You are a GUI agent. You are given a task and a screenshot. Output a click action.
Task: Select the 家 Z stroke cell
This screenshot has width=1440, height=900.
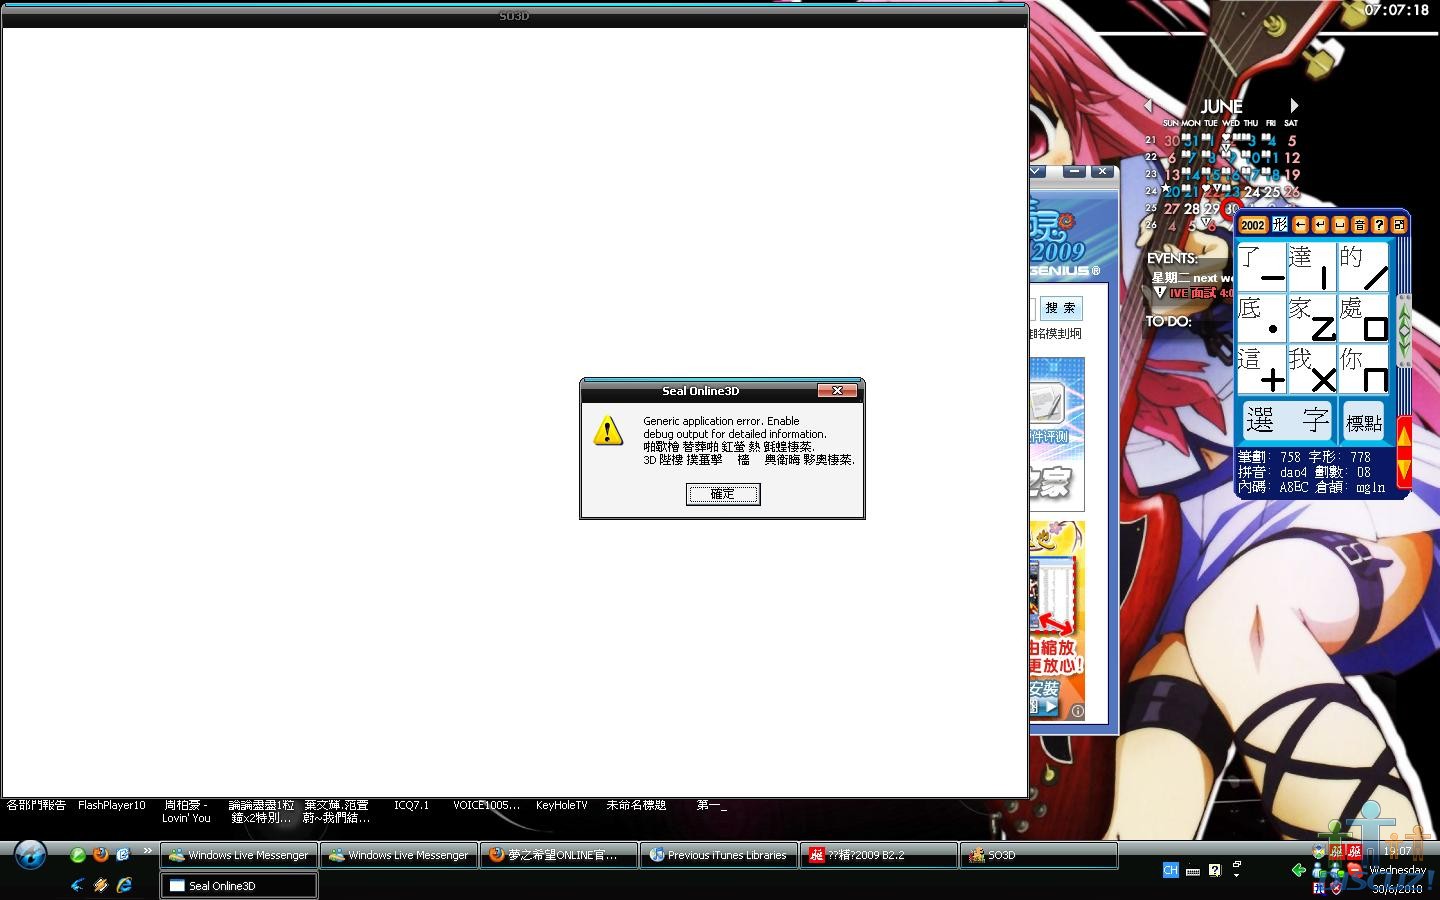click(1313, 318)
